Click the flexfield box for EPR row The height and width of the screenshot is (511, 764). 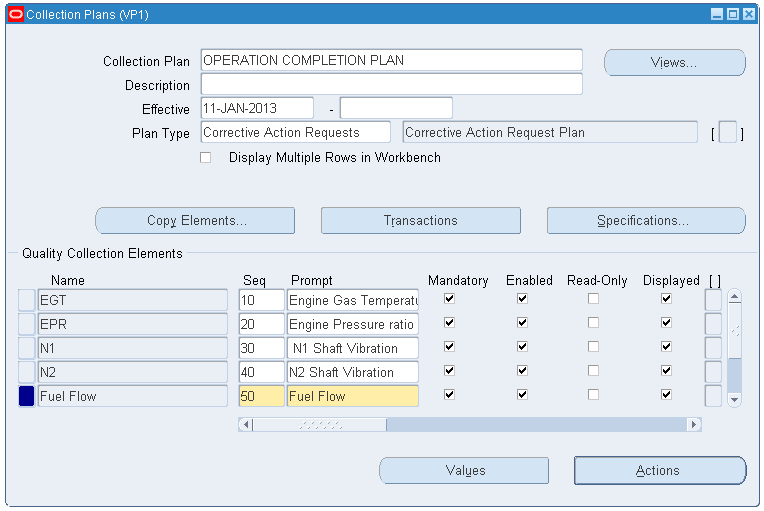pyautogui.click(x=713, y=324)
